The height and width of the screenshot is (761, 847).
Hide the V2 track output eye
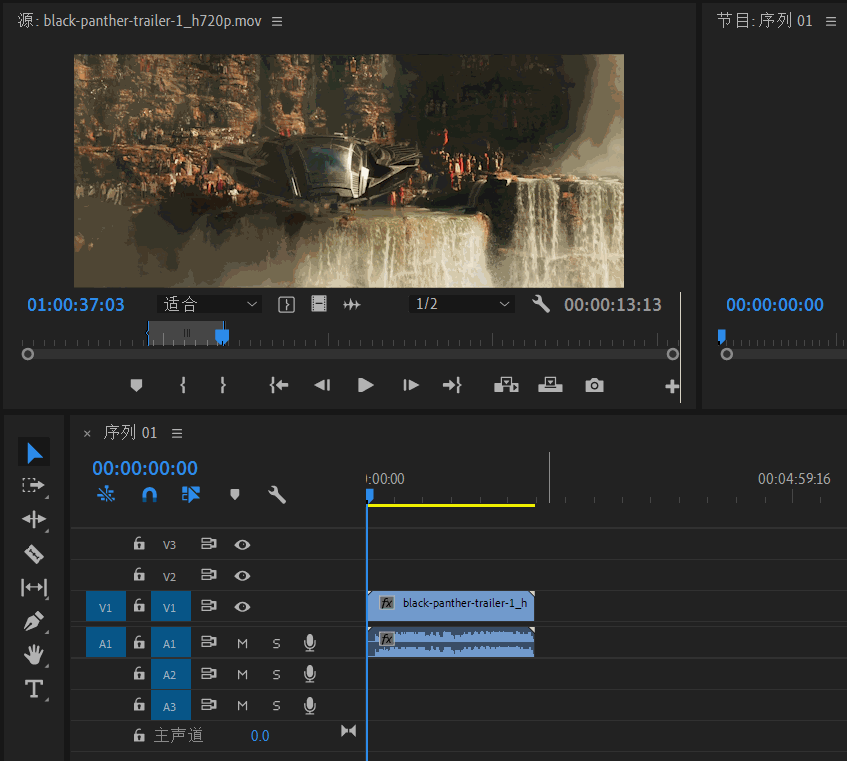(242, 576)
